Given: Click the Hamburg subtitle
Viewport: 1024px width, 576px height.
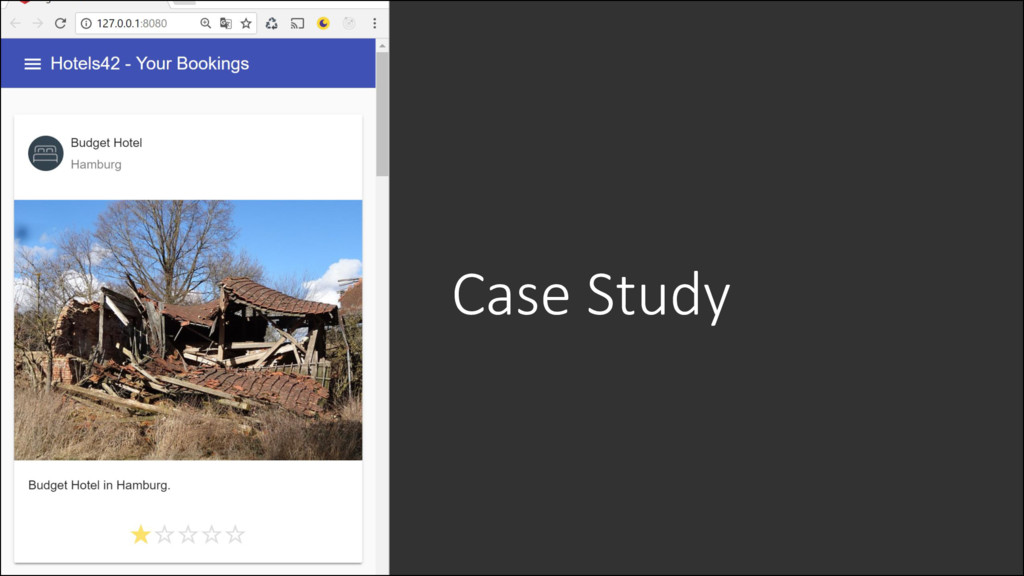Looking at the screenshot, I should pyautogui.click(x=96, y=165).
